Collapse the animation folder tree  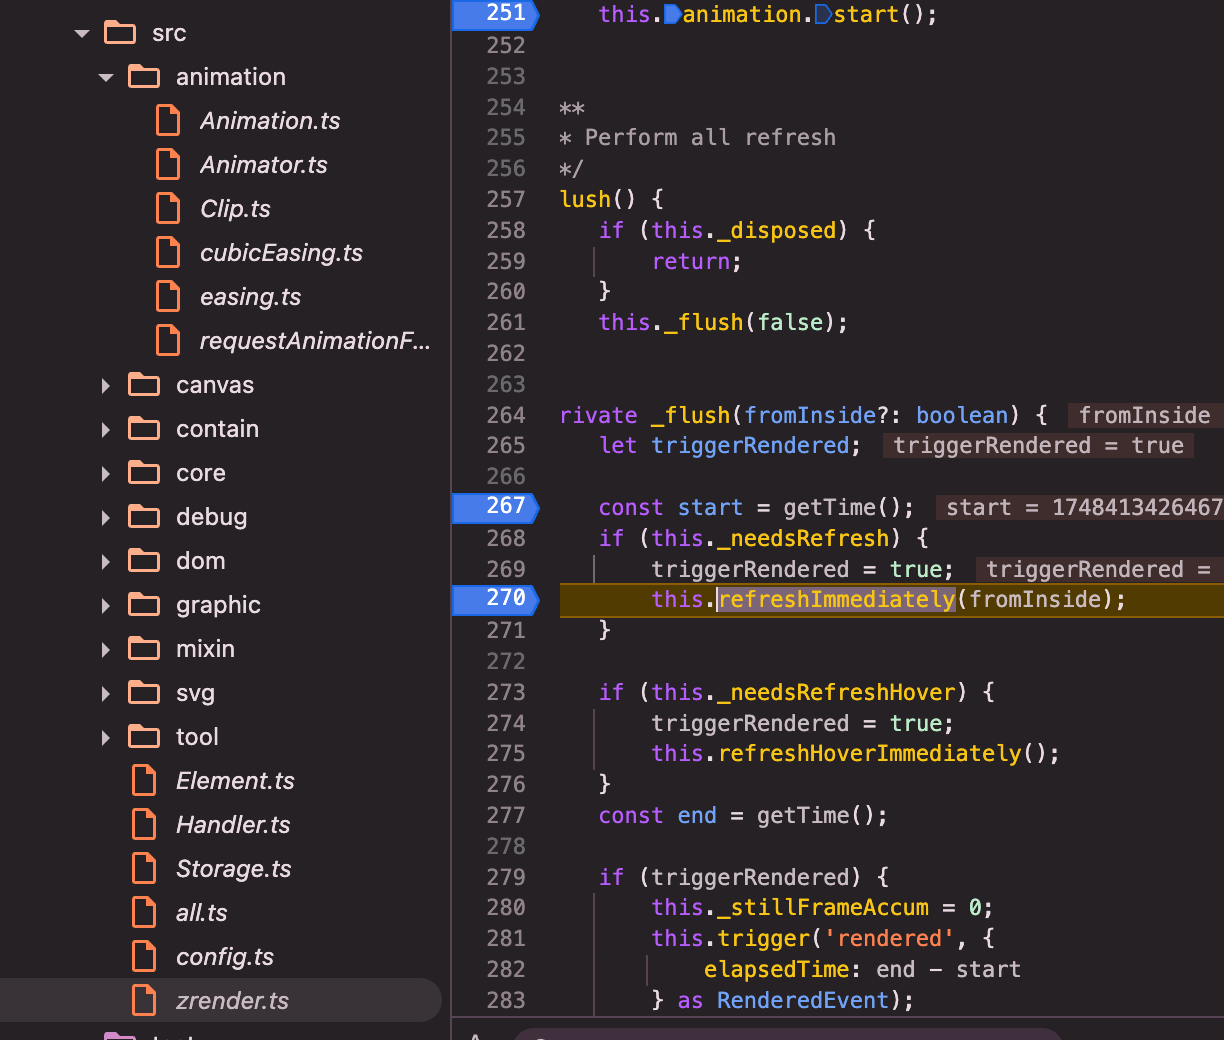[106, 78]
